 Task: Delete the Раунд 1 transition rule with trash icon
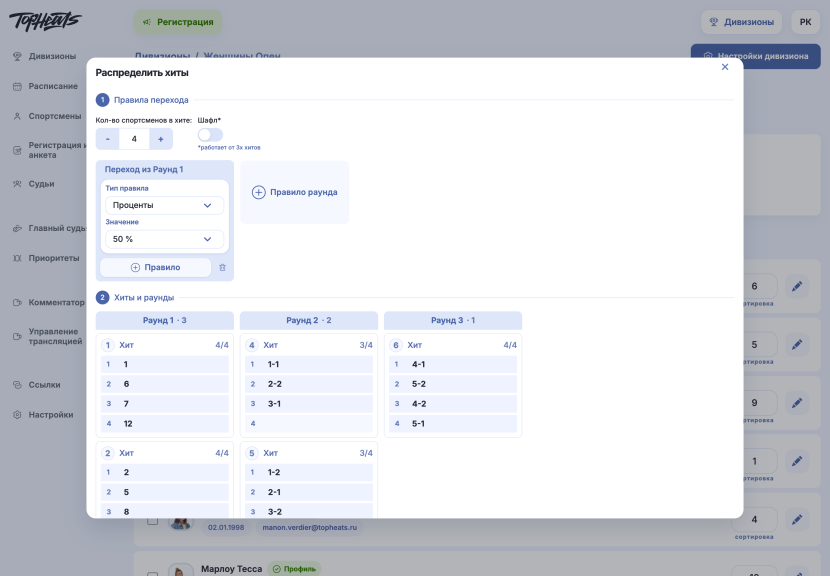tap(222, 267)
